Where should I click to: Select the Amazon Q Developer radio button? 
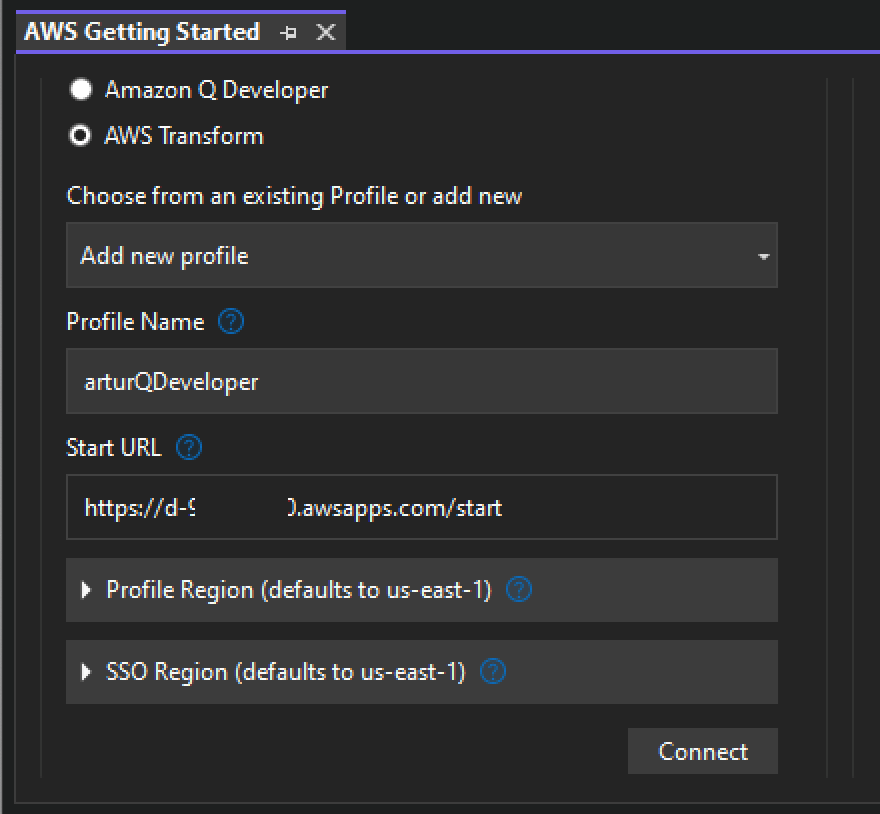click(x=80, y=89)
